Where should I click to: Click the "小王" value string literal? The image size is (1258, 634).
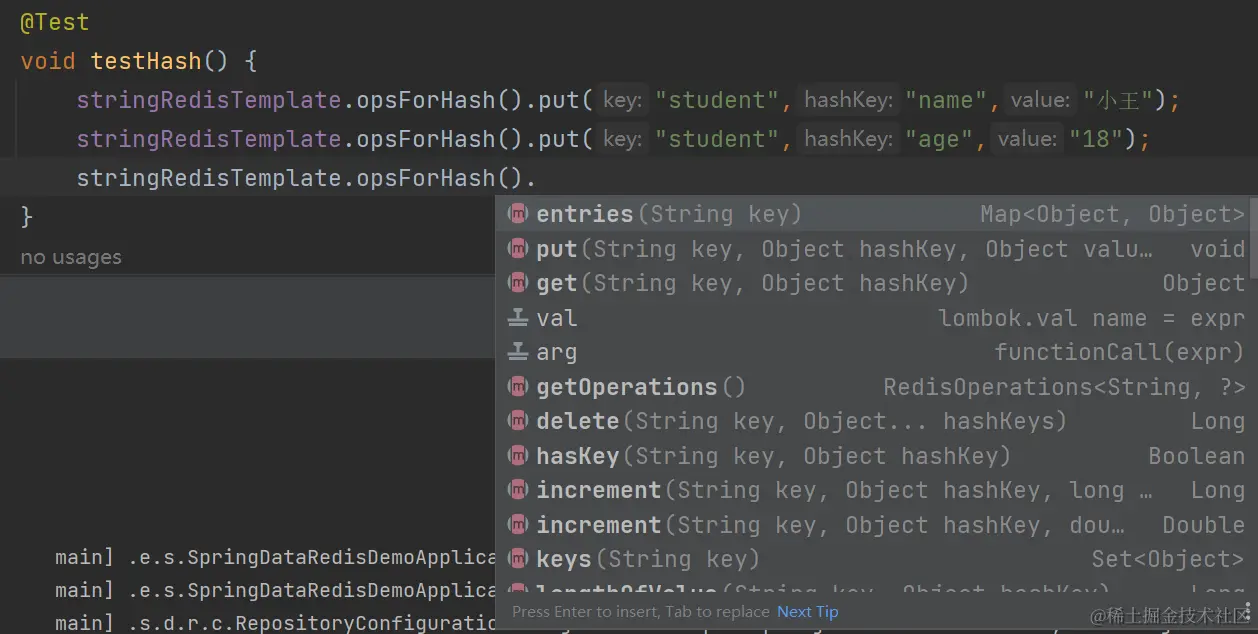(1118, 100)
